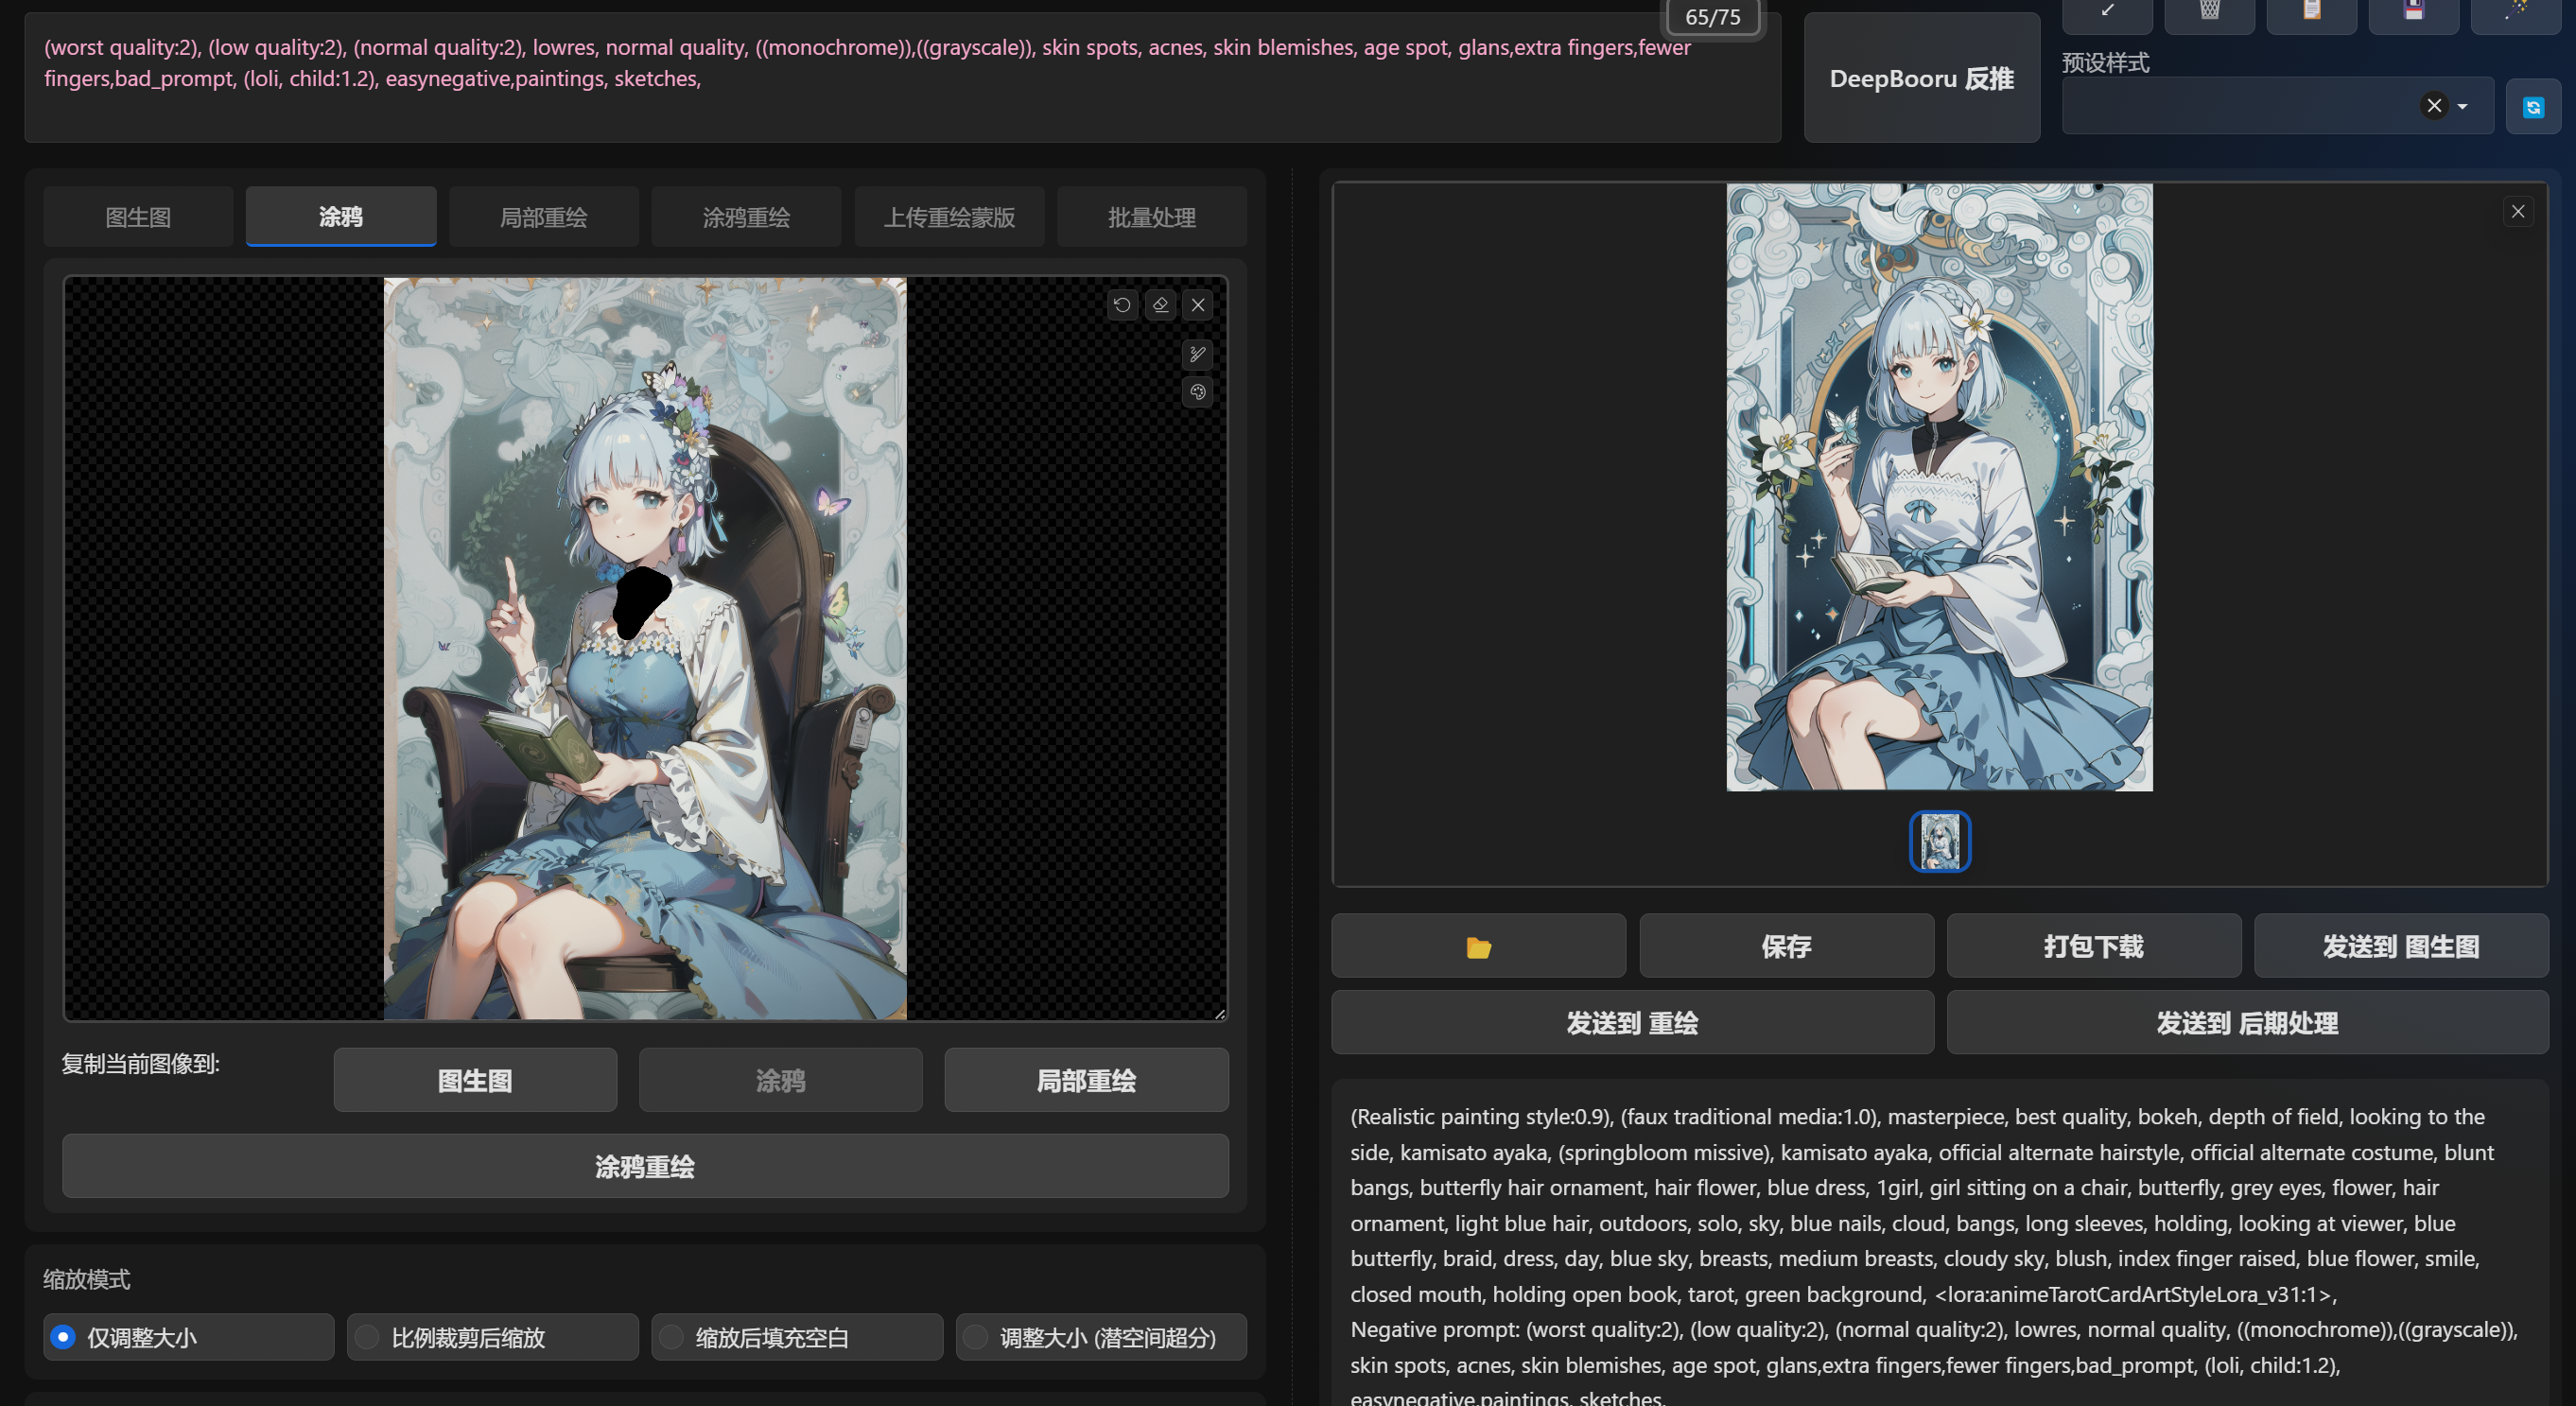Select the 比例裁剪后缩放 radio option
The height and width of the screenshot is (1406, 2576).
coord(492,1338)
